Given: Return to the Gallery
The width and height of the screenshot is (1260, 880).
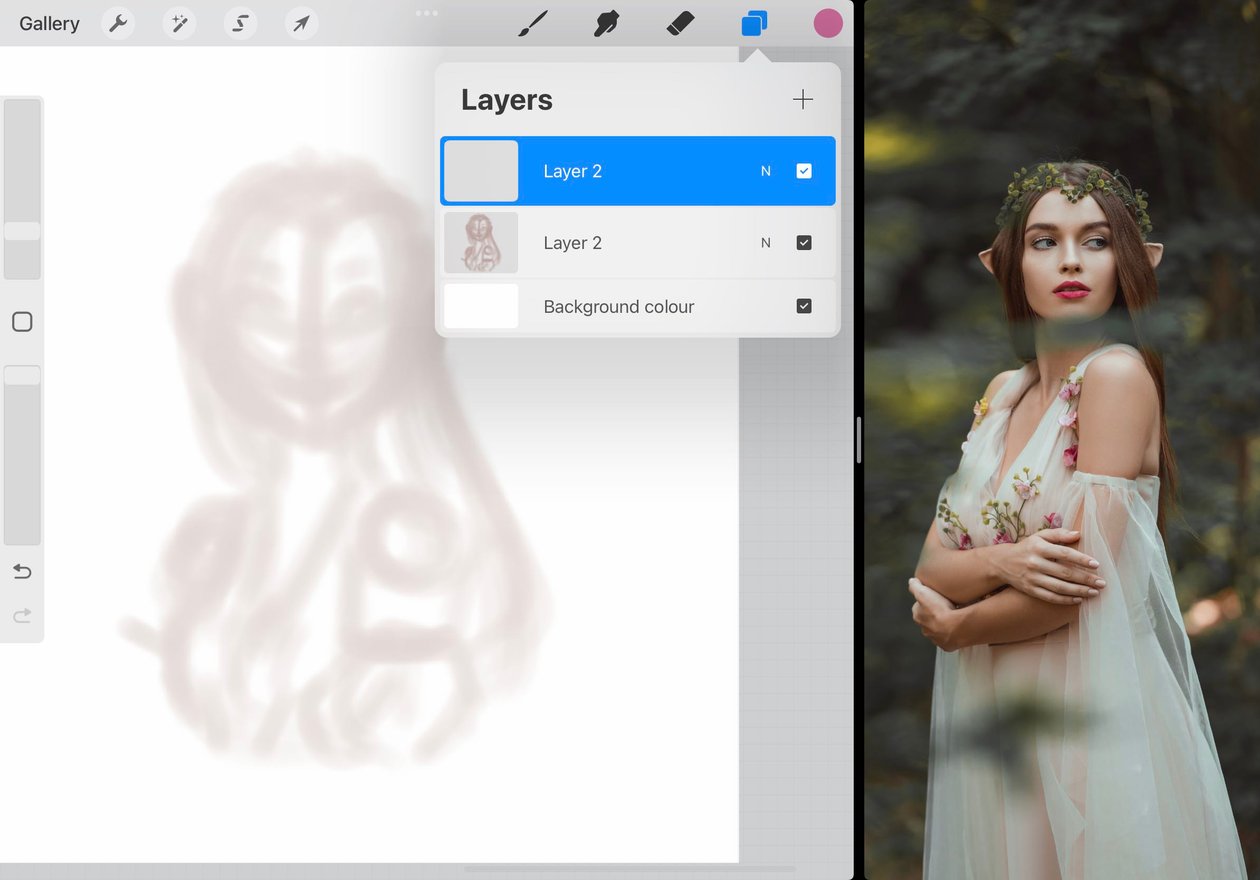Looking at the screenshot, I should [49, 24].
